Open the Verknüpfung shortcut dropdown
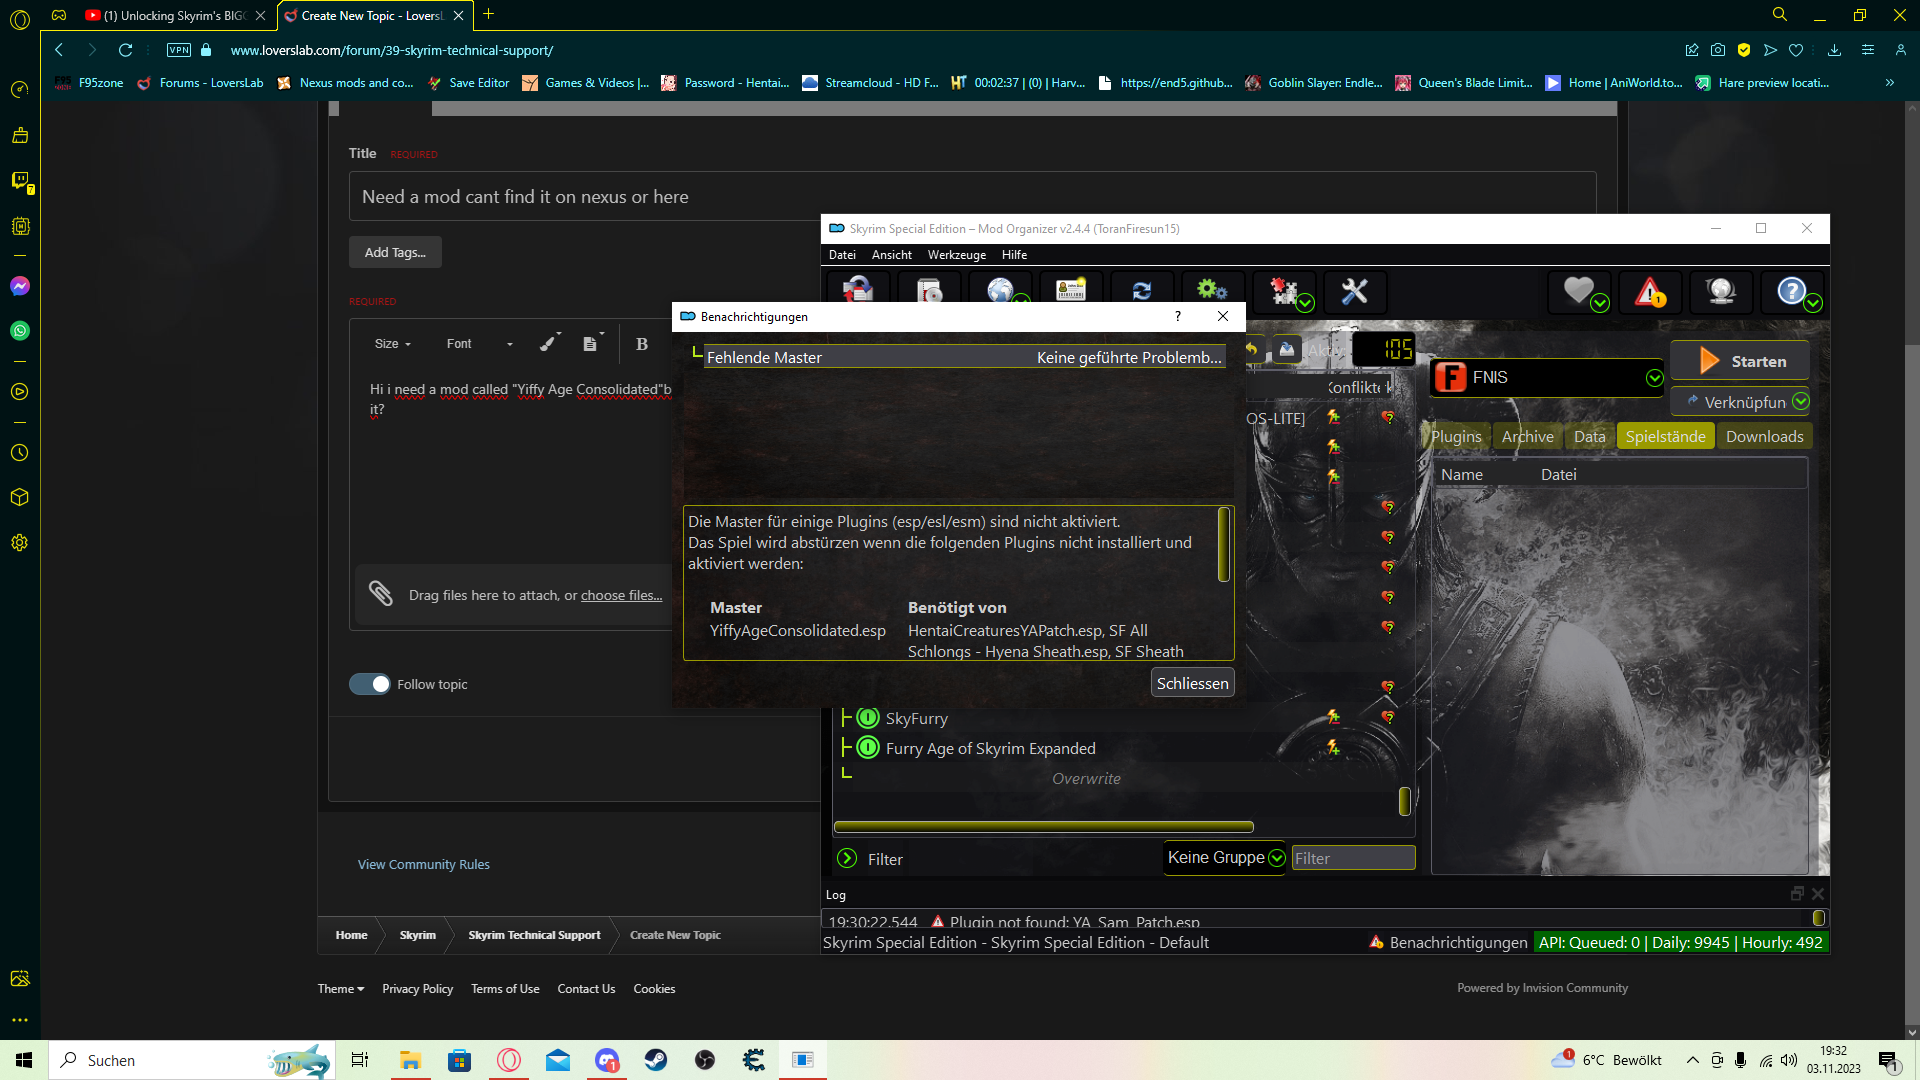The image size is (1920, 1080). 1801,401
